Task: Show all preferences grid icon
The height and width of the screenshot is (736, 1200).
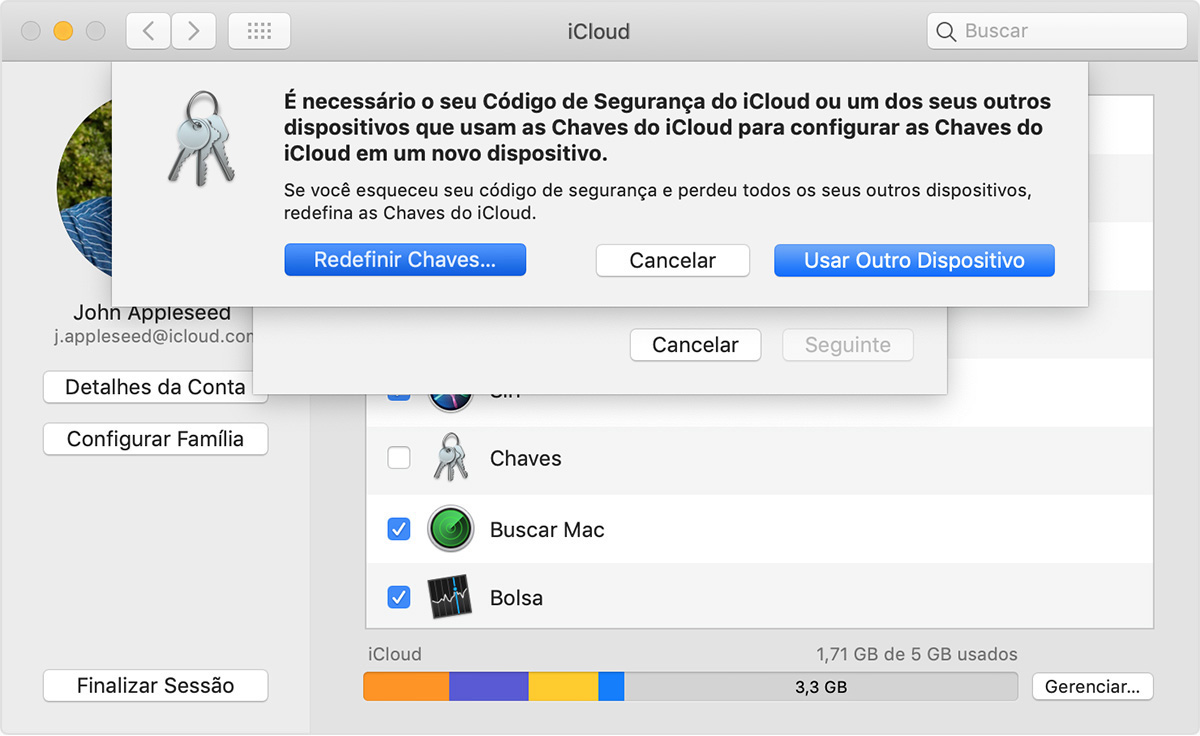Action: coord(259,31)
